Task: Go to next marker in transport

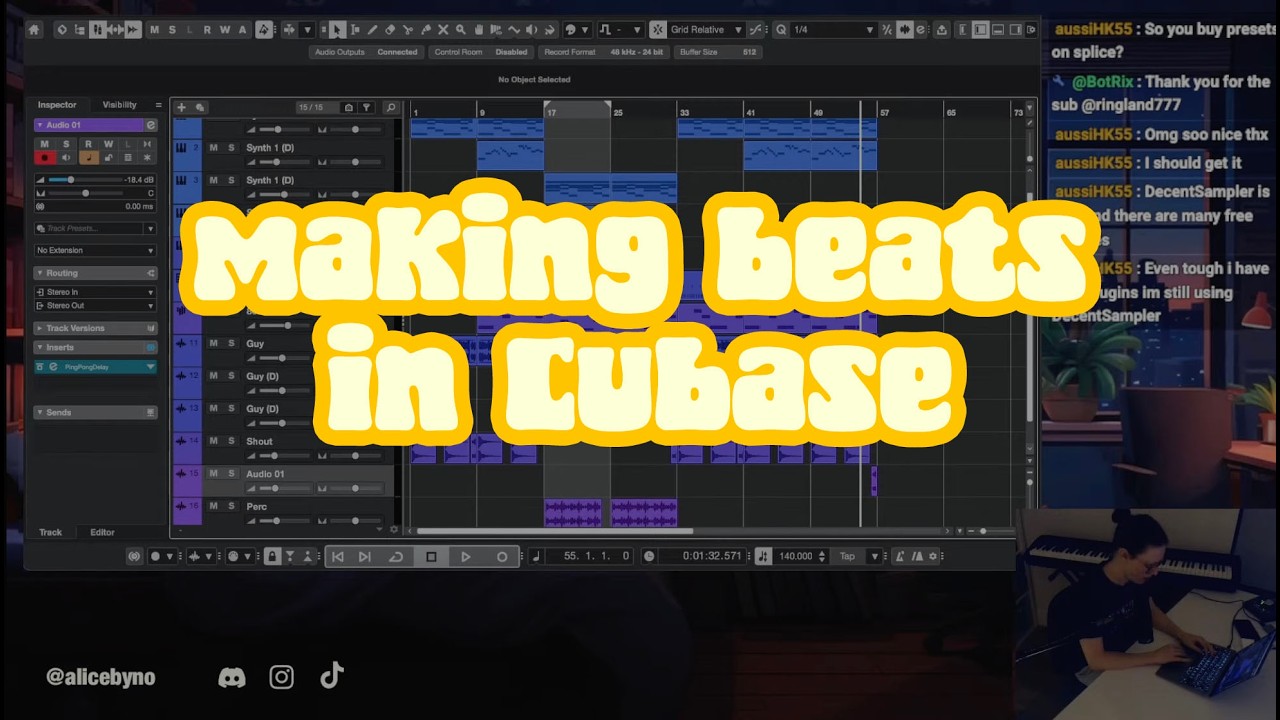Action: point(365,556)
